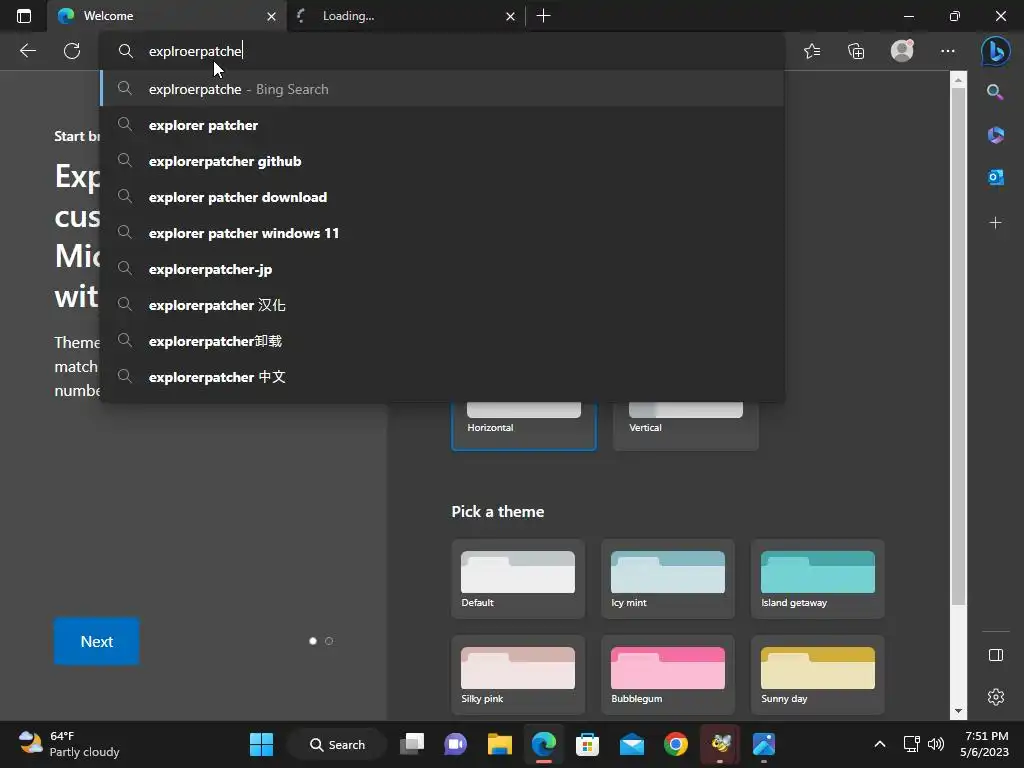Add a sidebar app with plus icon
This screenshot has width=1024, height=768.
point(995,223)
